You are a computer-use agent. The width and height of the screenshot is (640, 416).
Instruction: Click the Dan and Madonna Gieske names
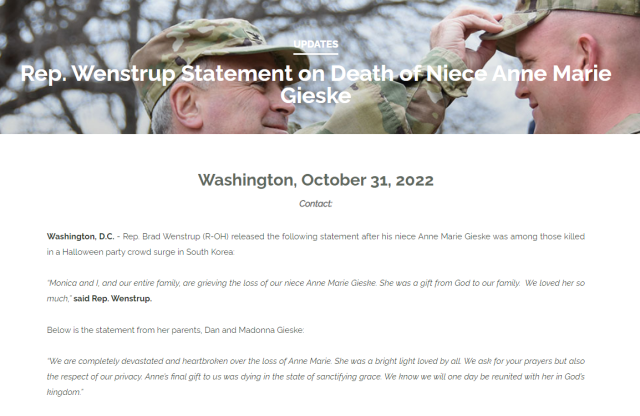pos(254,330)
